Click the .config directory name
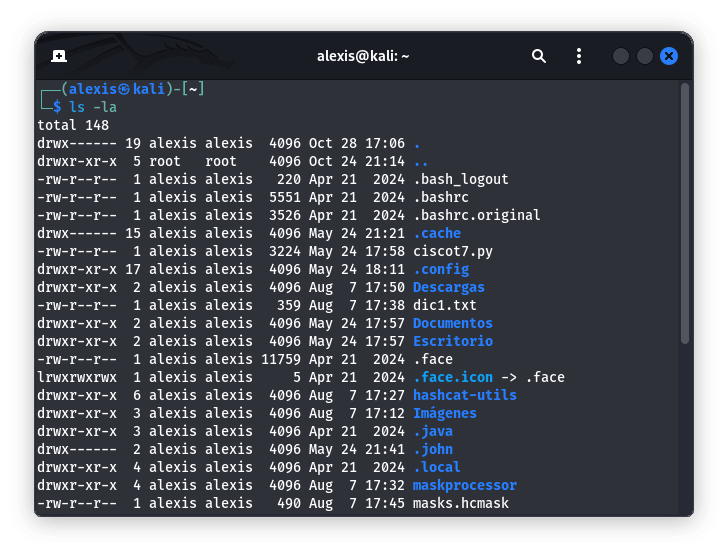The height and width of the screenshot is (554, 728). [x=441, y=269]
